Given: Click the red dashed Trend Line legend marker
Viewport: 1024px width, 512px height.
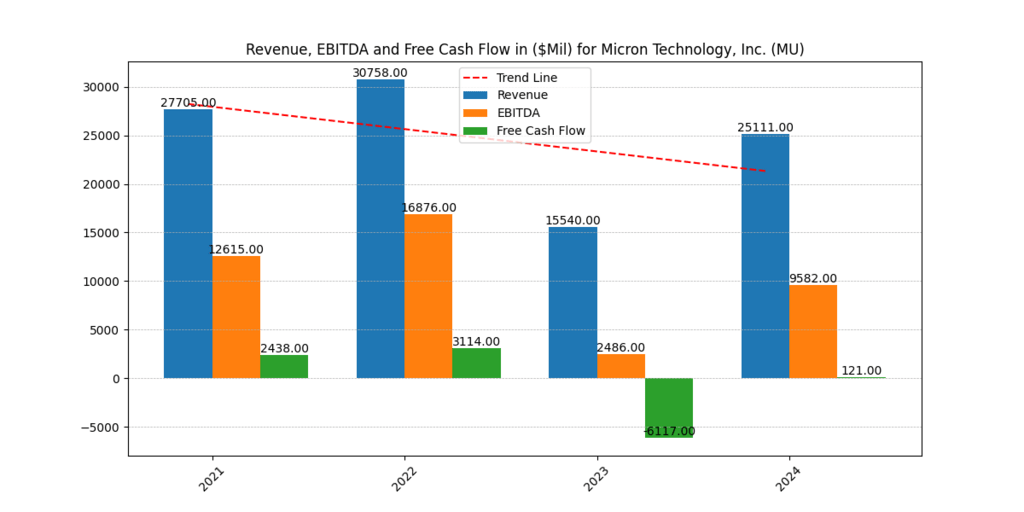Looking at the screenshot, I should click(x=477, y=78).
